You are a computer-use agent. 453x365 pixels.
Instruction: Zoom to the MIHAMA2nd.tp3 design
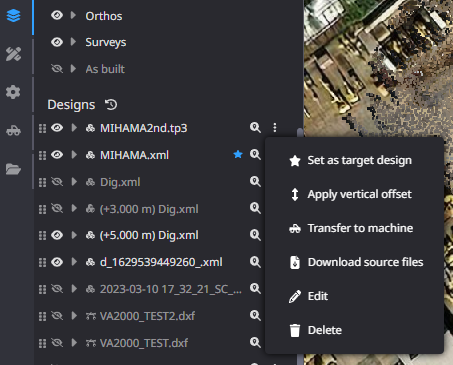(x=255, y=128)
